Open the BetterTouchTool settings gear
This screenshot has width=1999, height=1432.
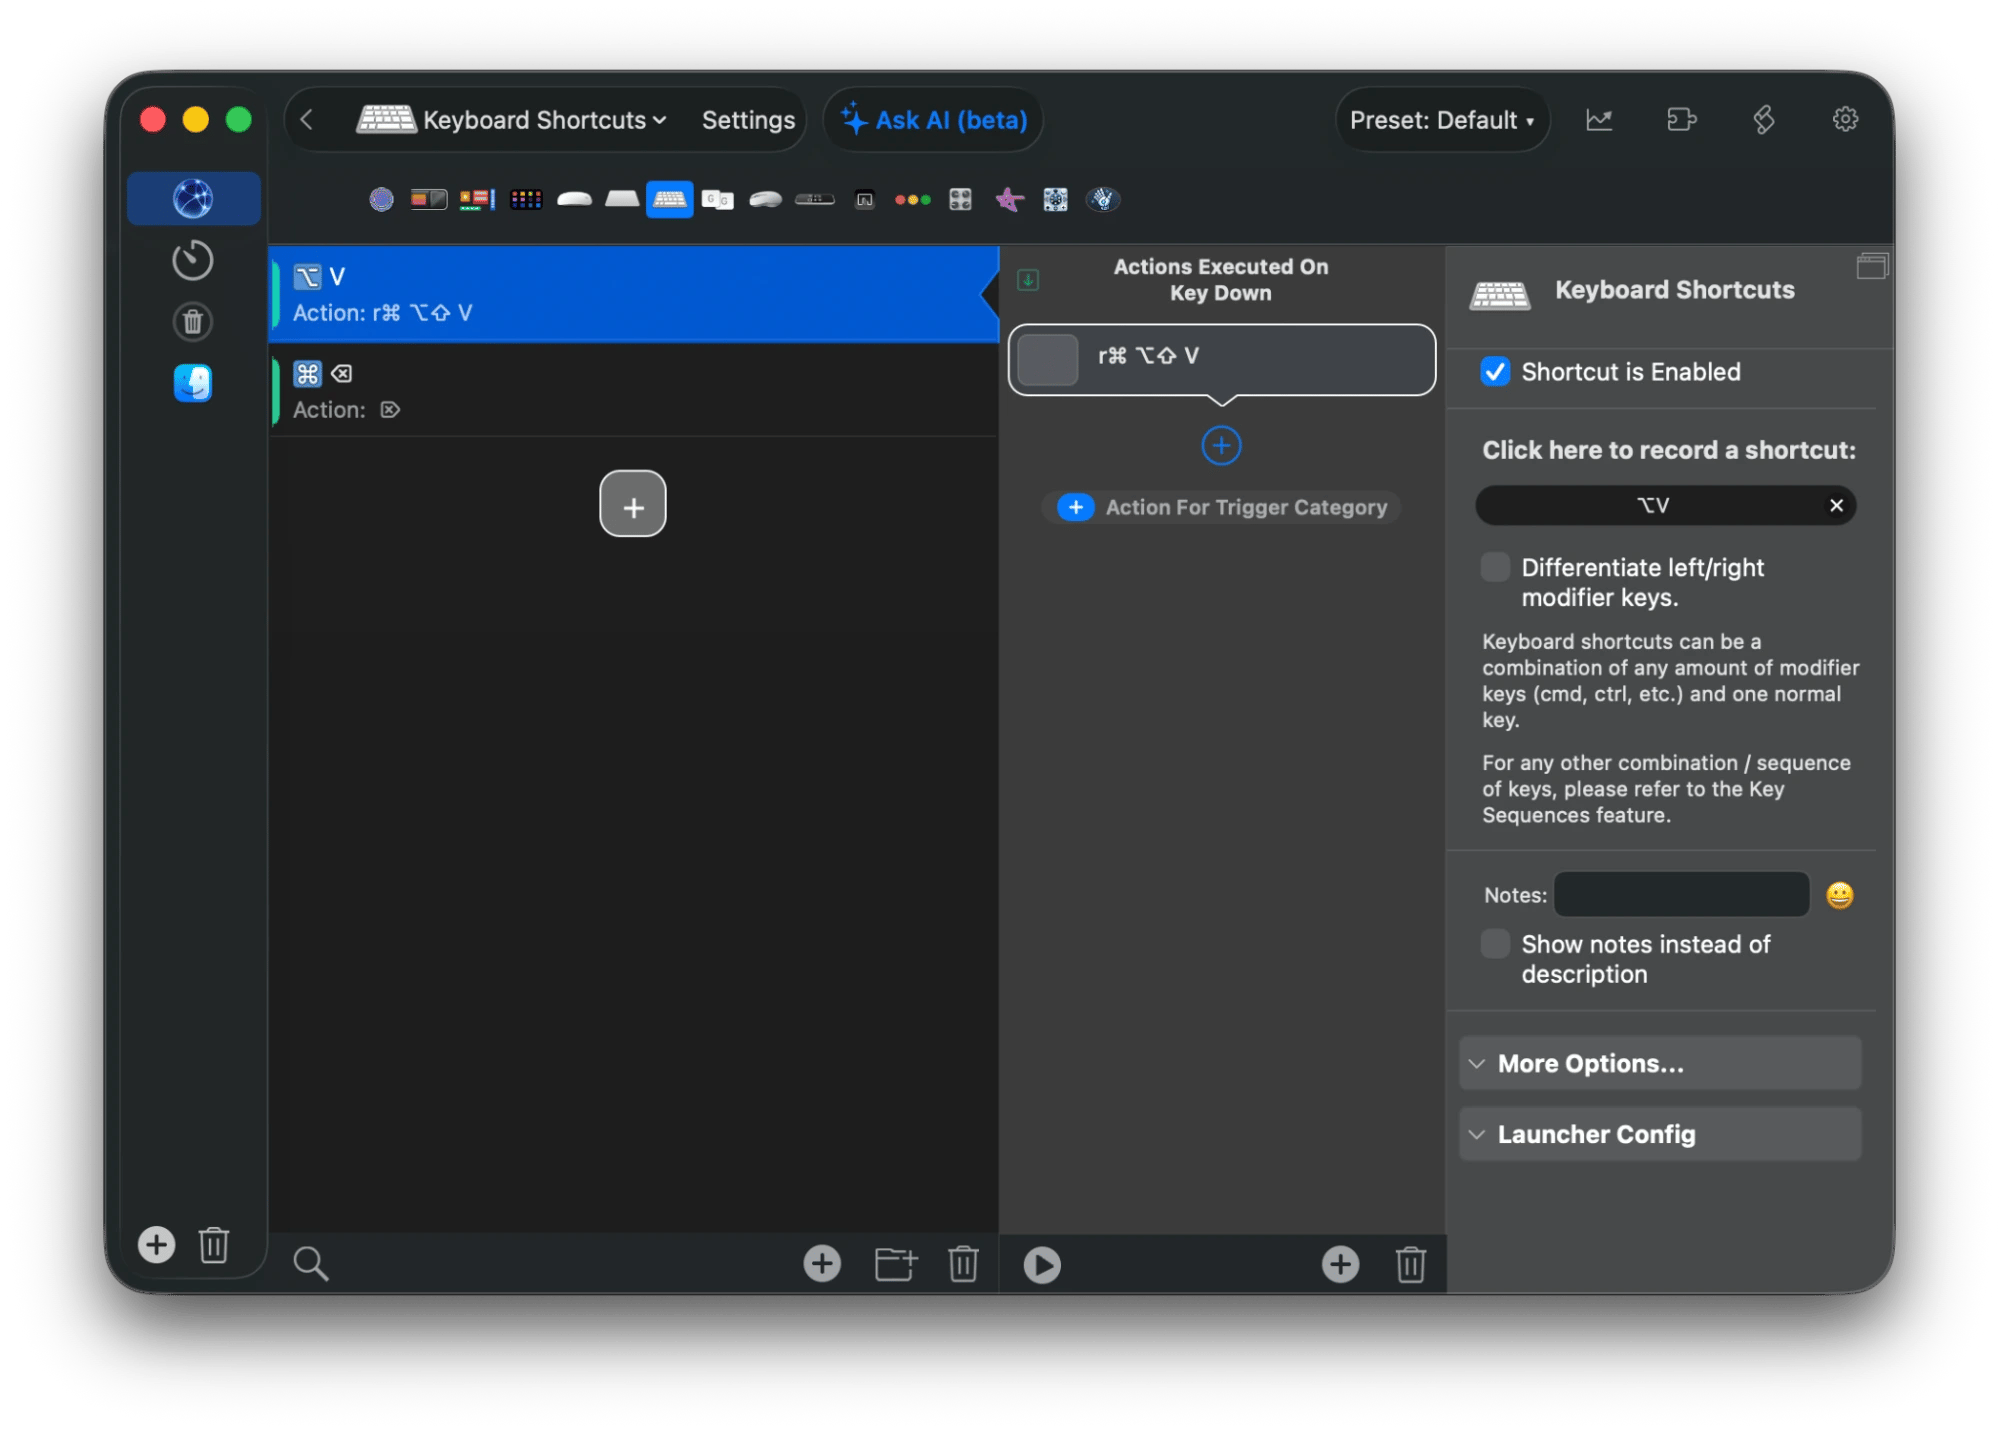(x=1845, y=120)
